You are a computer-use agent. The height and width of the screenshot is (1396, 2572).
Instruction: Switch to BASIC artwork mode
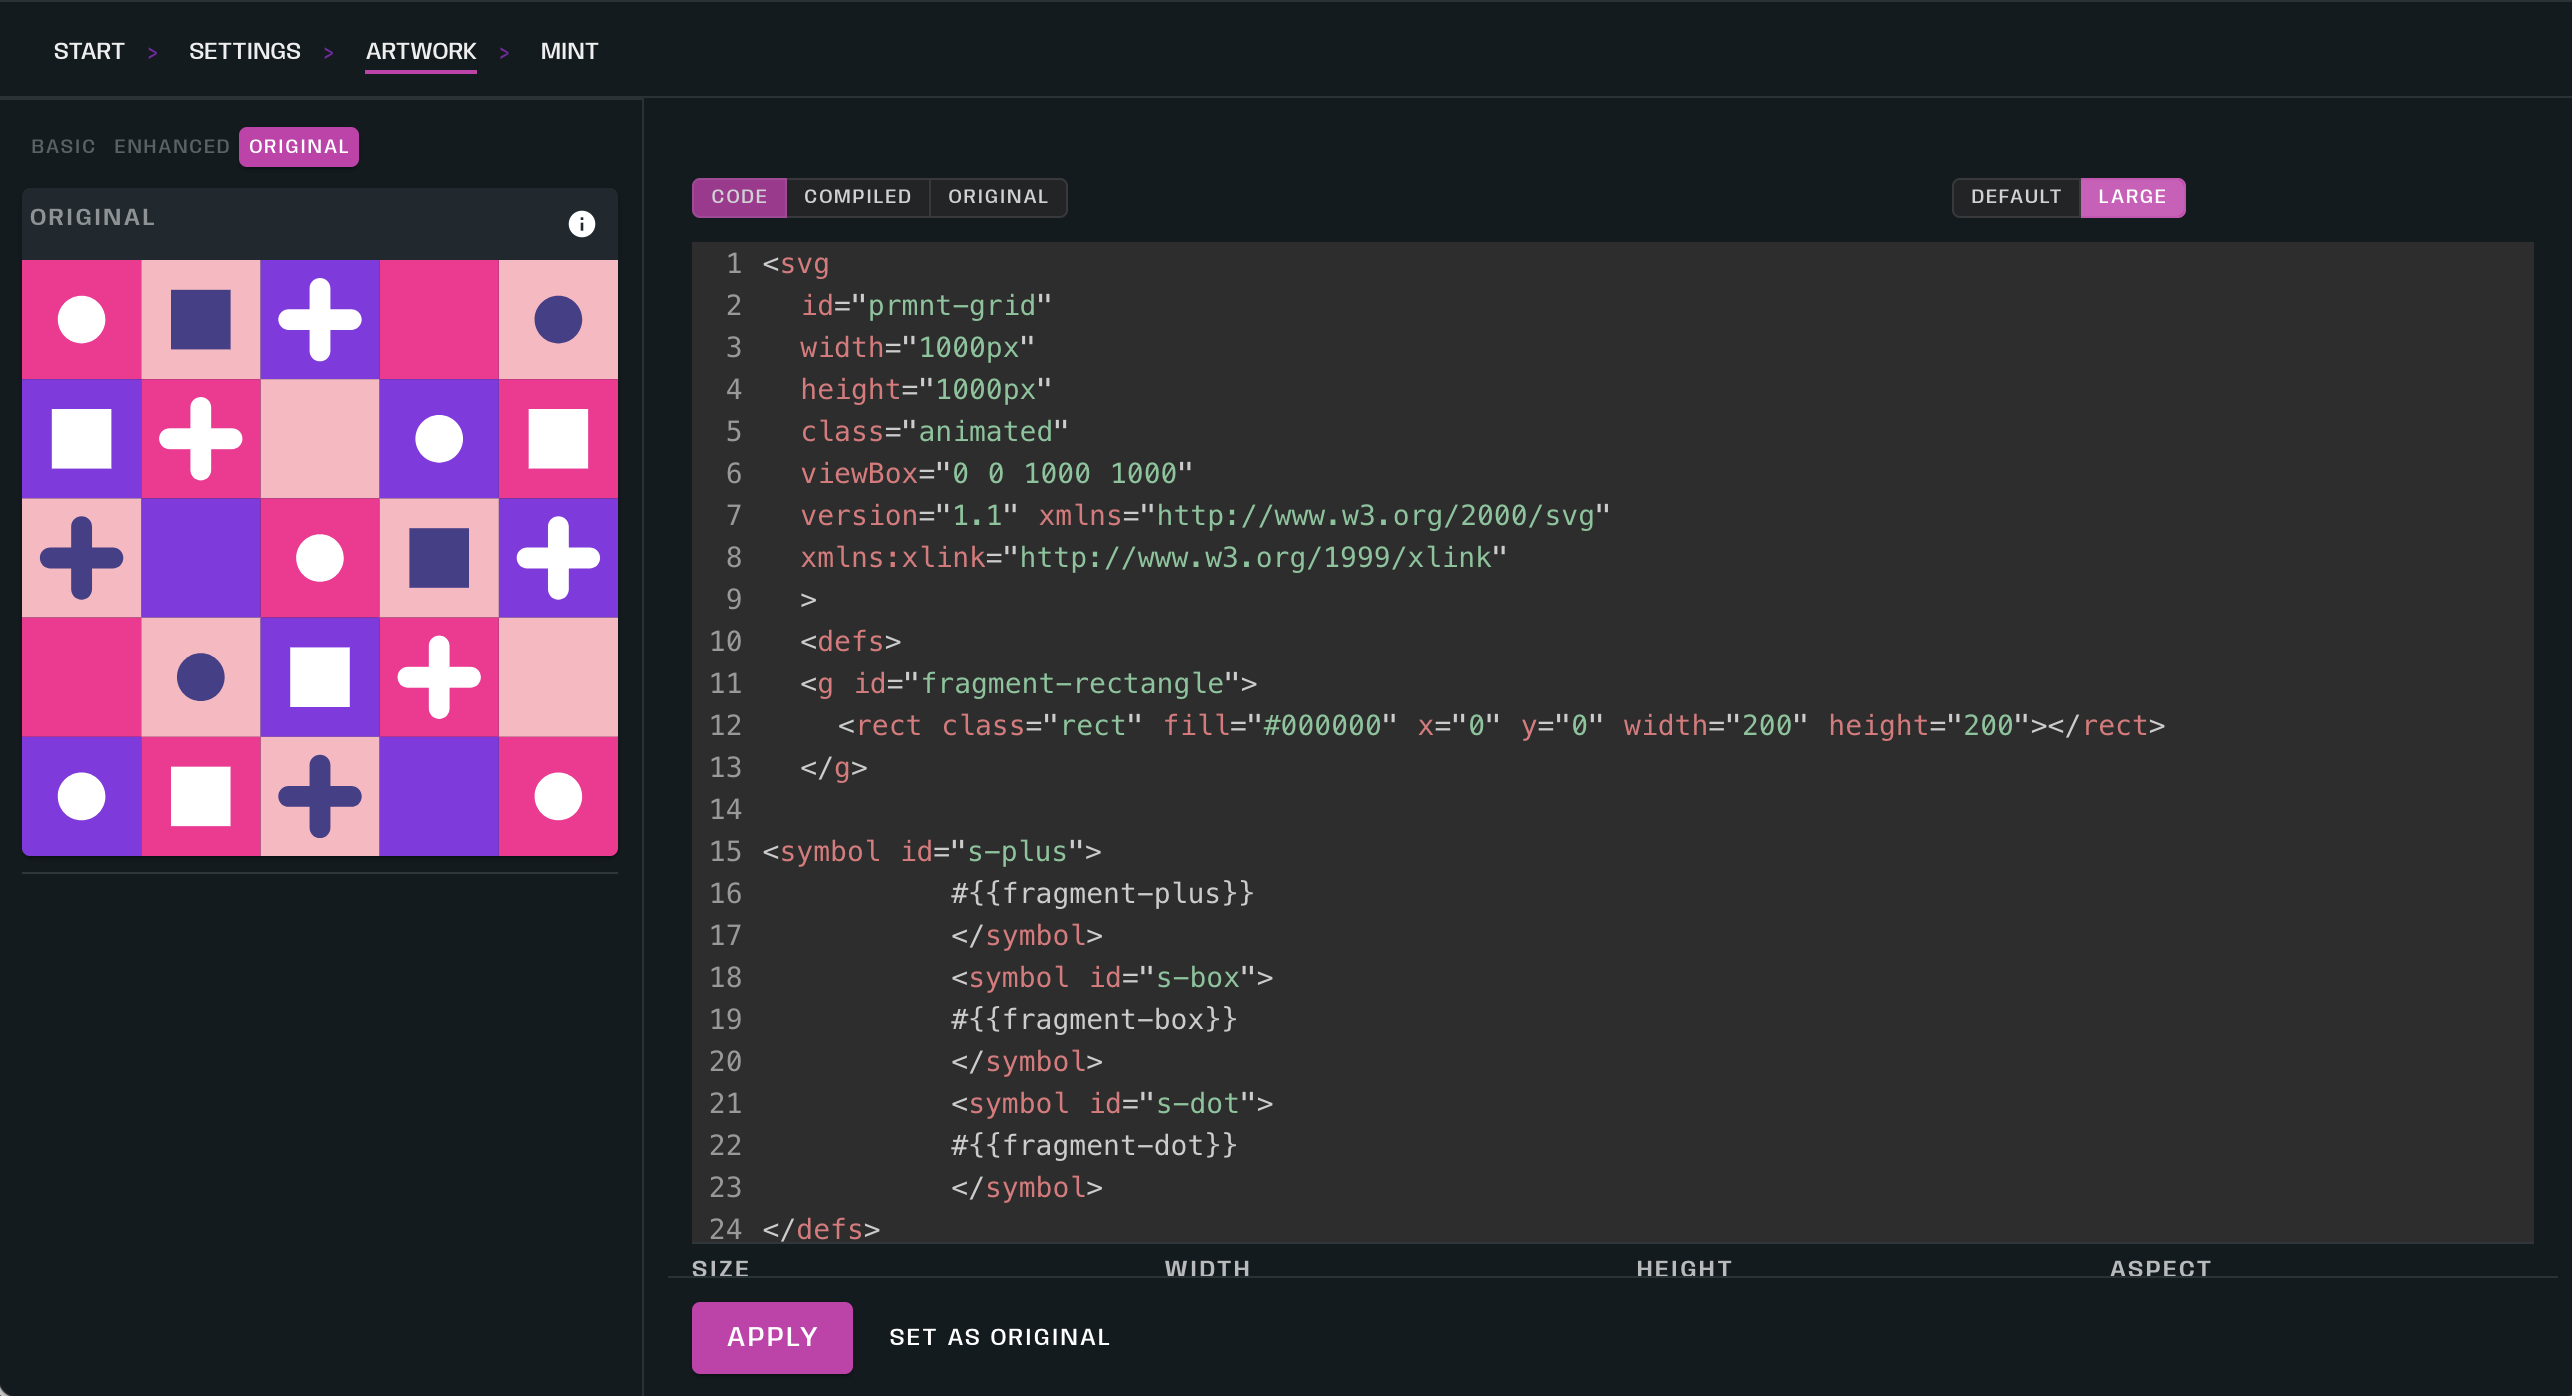(63, 147)
